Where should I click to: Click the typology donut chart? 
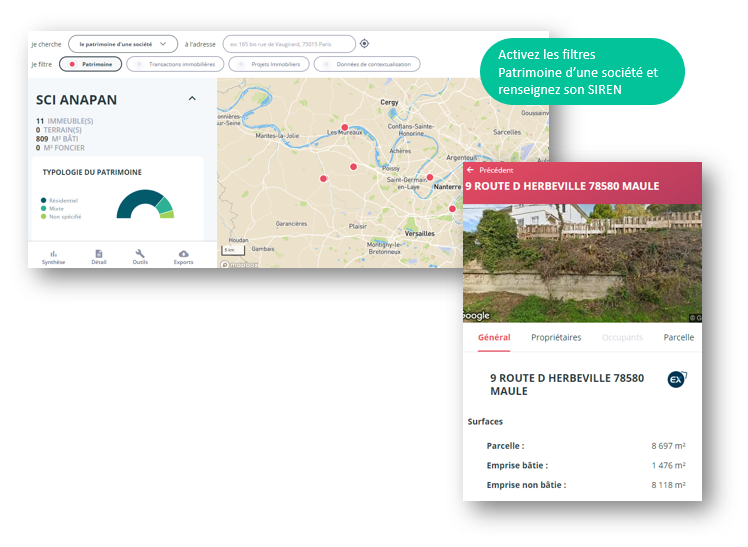tap(145, 204)
